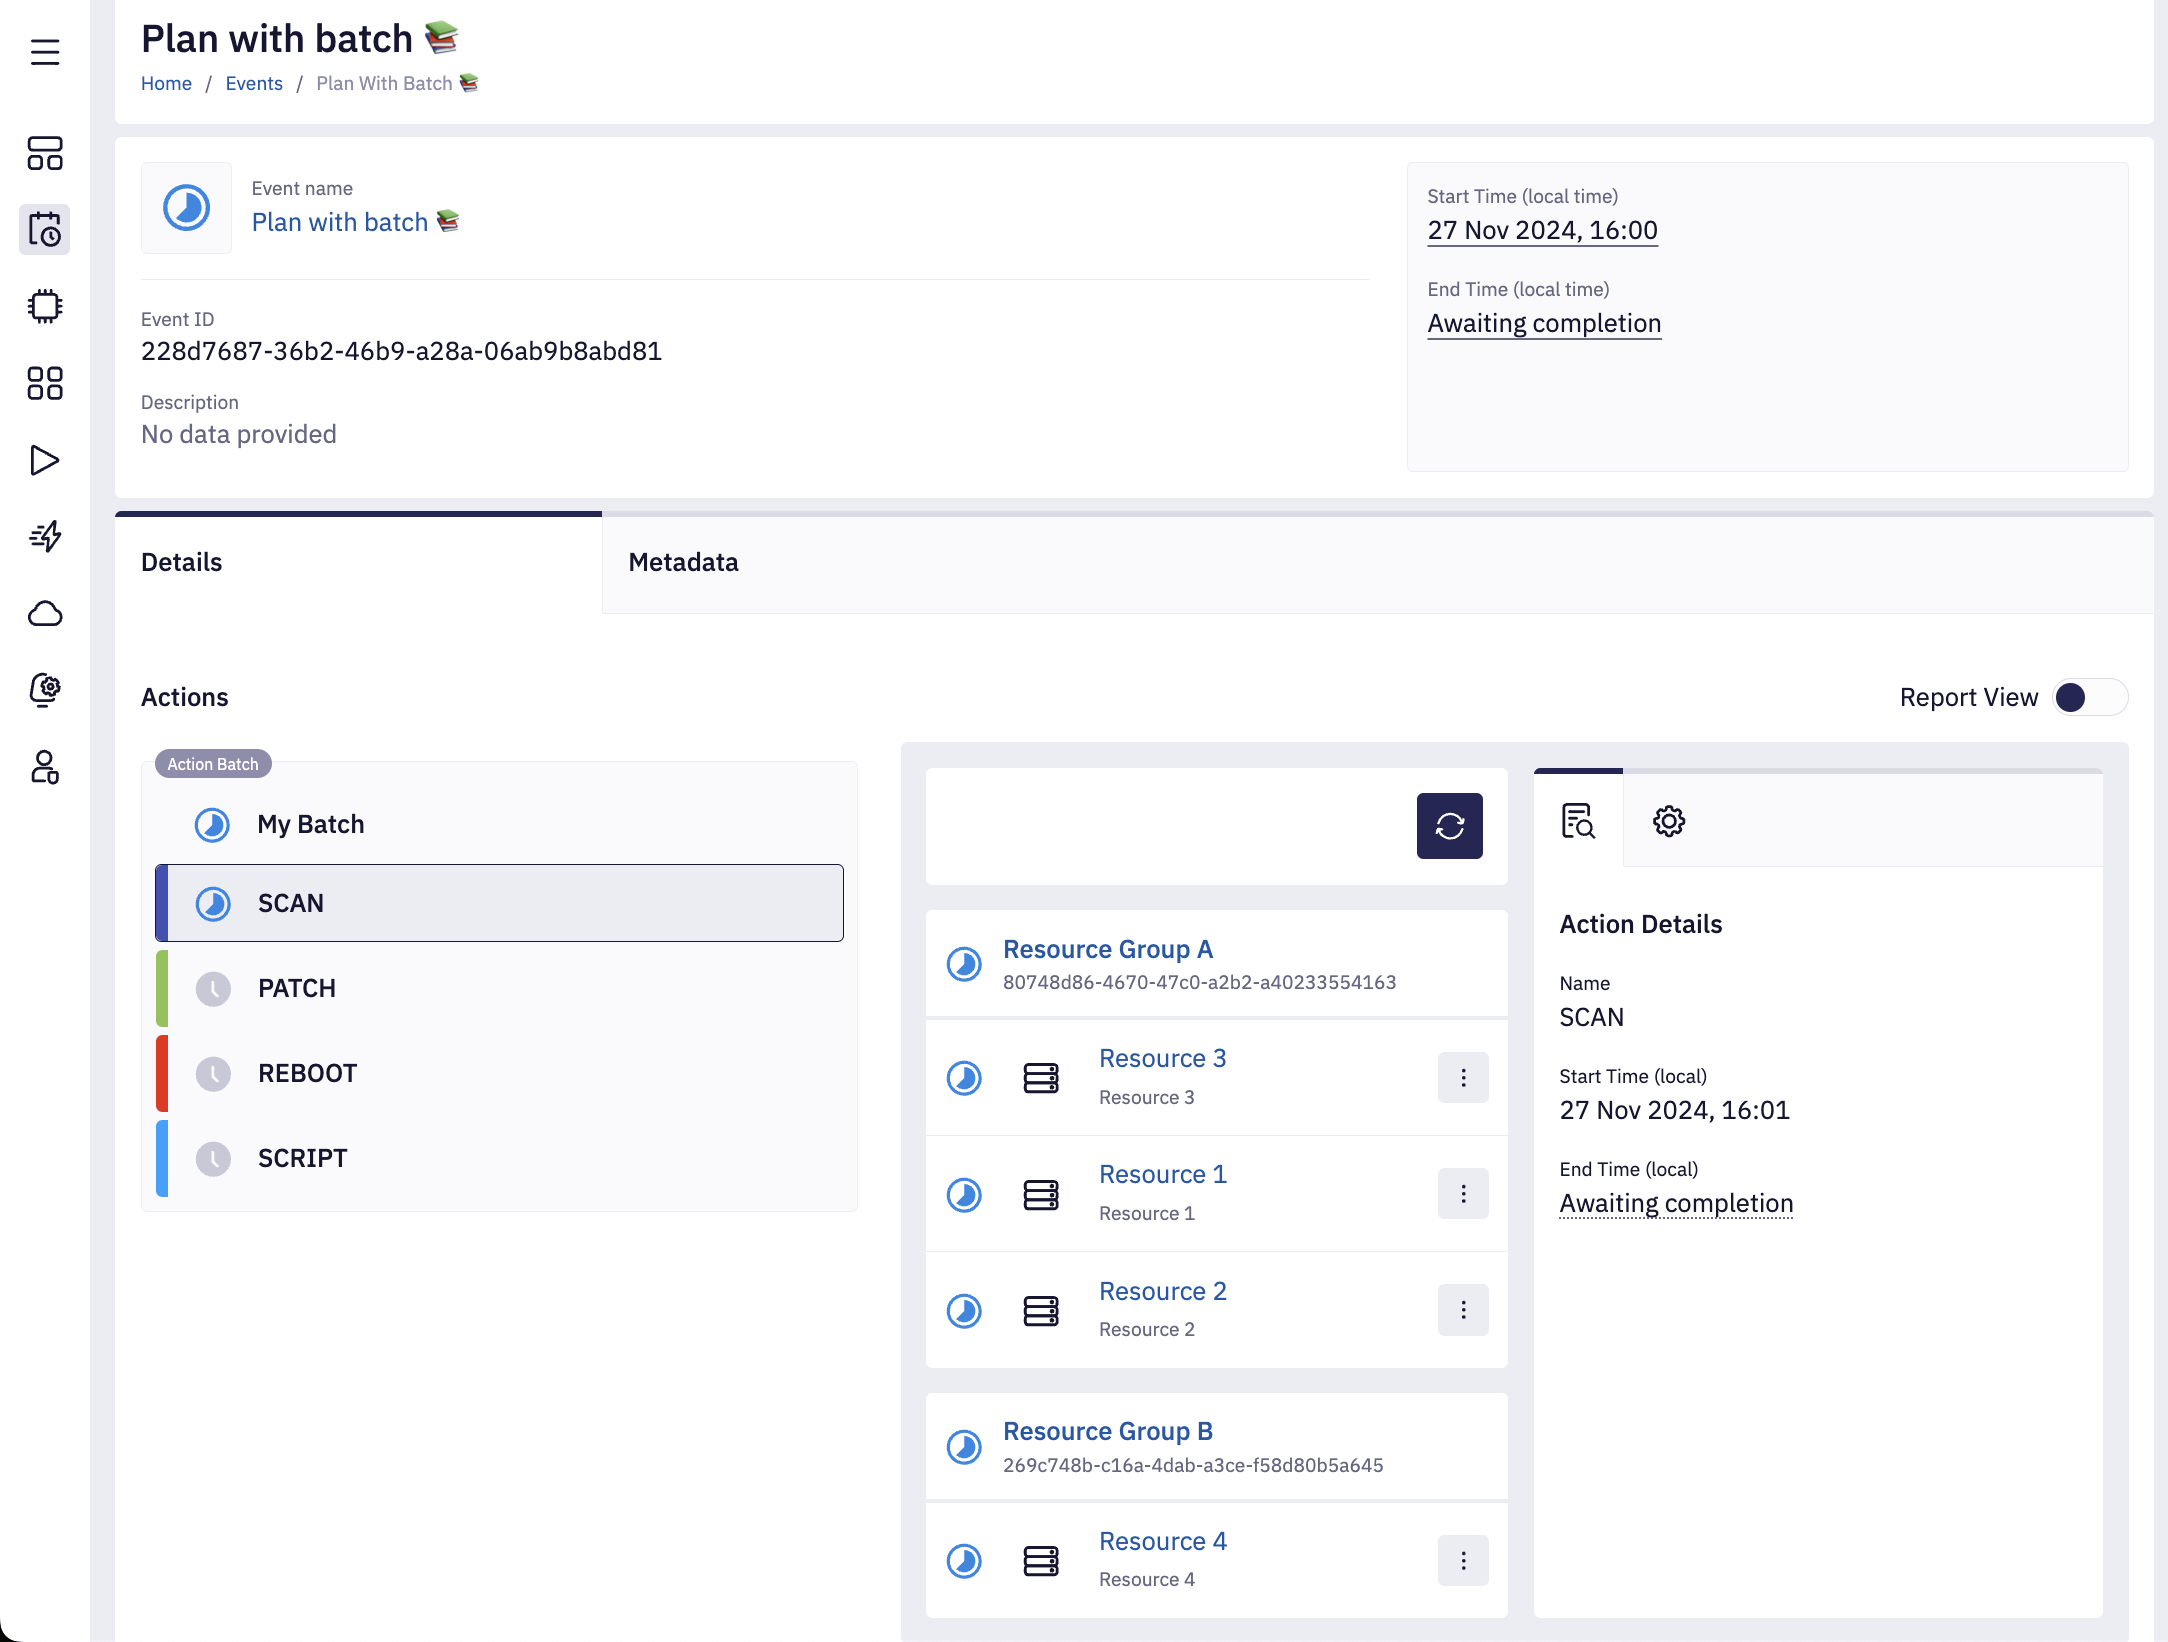Click the chip/processor sidebar icon
Screen dimensions: 2168x1642
pos(45,306)
